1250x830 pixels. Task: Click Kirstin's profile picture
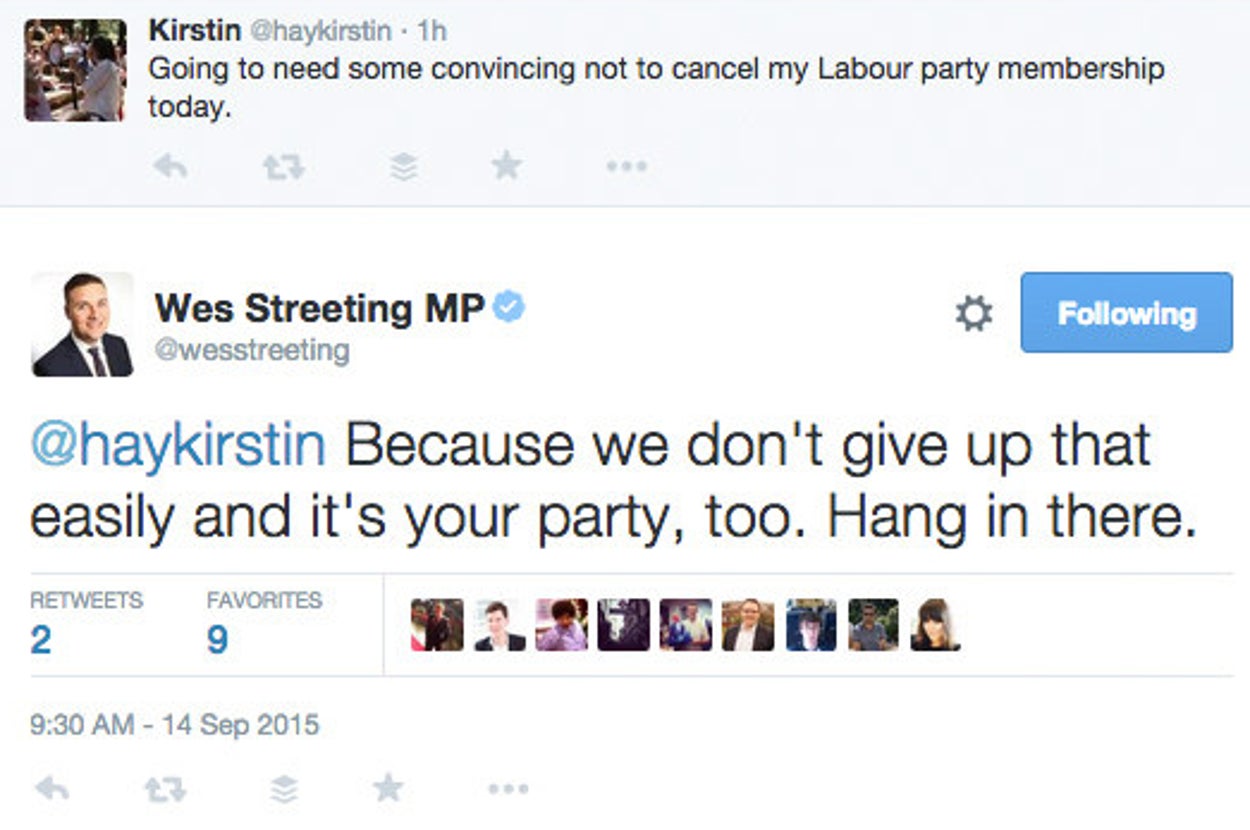[76, 70]
